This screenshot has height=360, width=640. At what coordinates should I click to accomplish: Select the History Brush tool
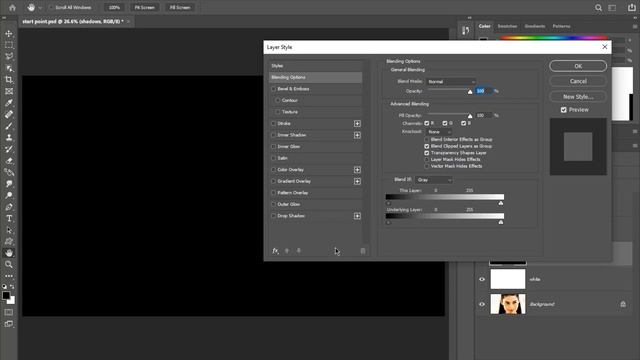tap(9, 149)
